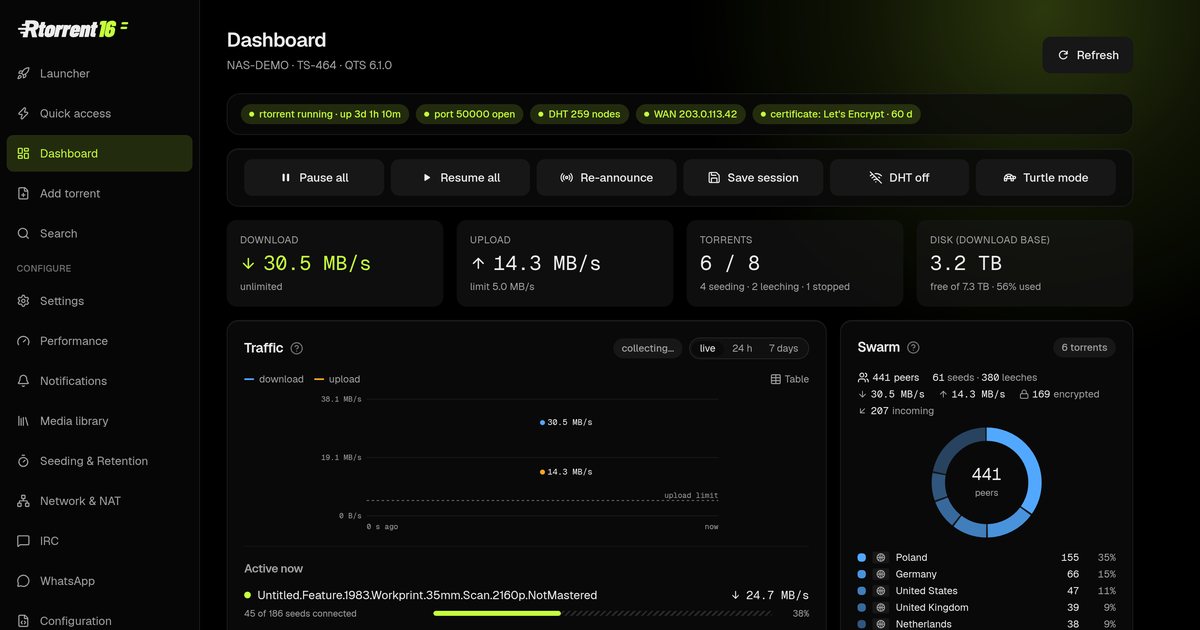
Task: Switch traffic chart to 7 days
Action: click(784, 348)
